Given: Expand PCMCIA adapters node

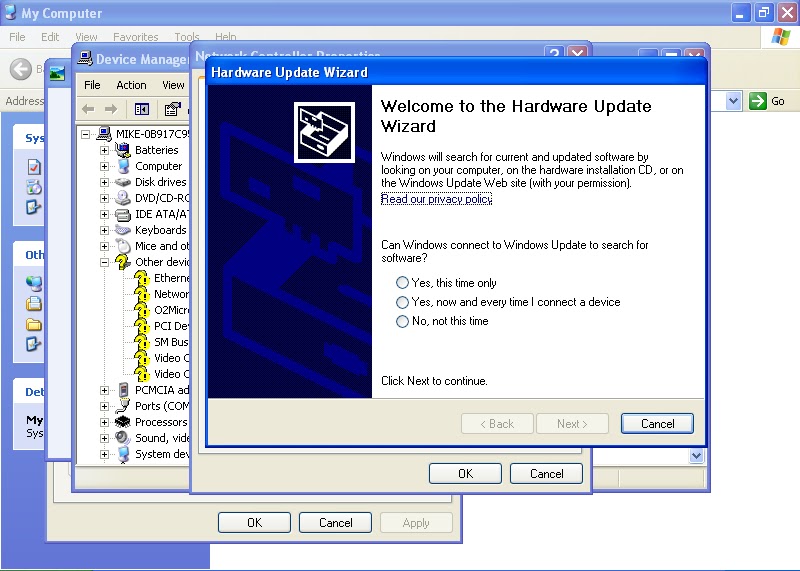Looking at the screenshot, I should [105, 390].
